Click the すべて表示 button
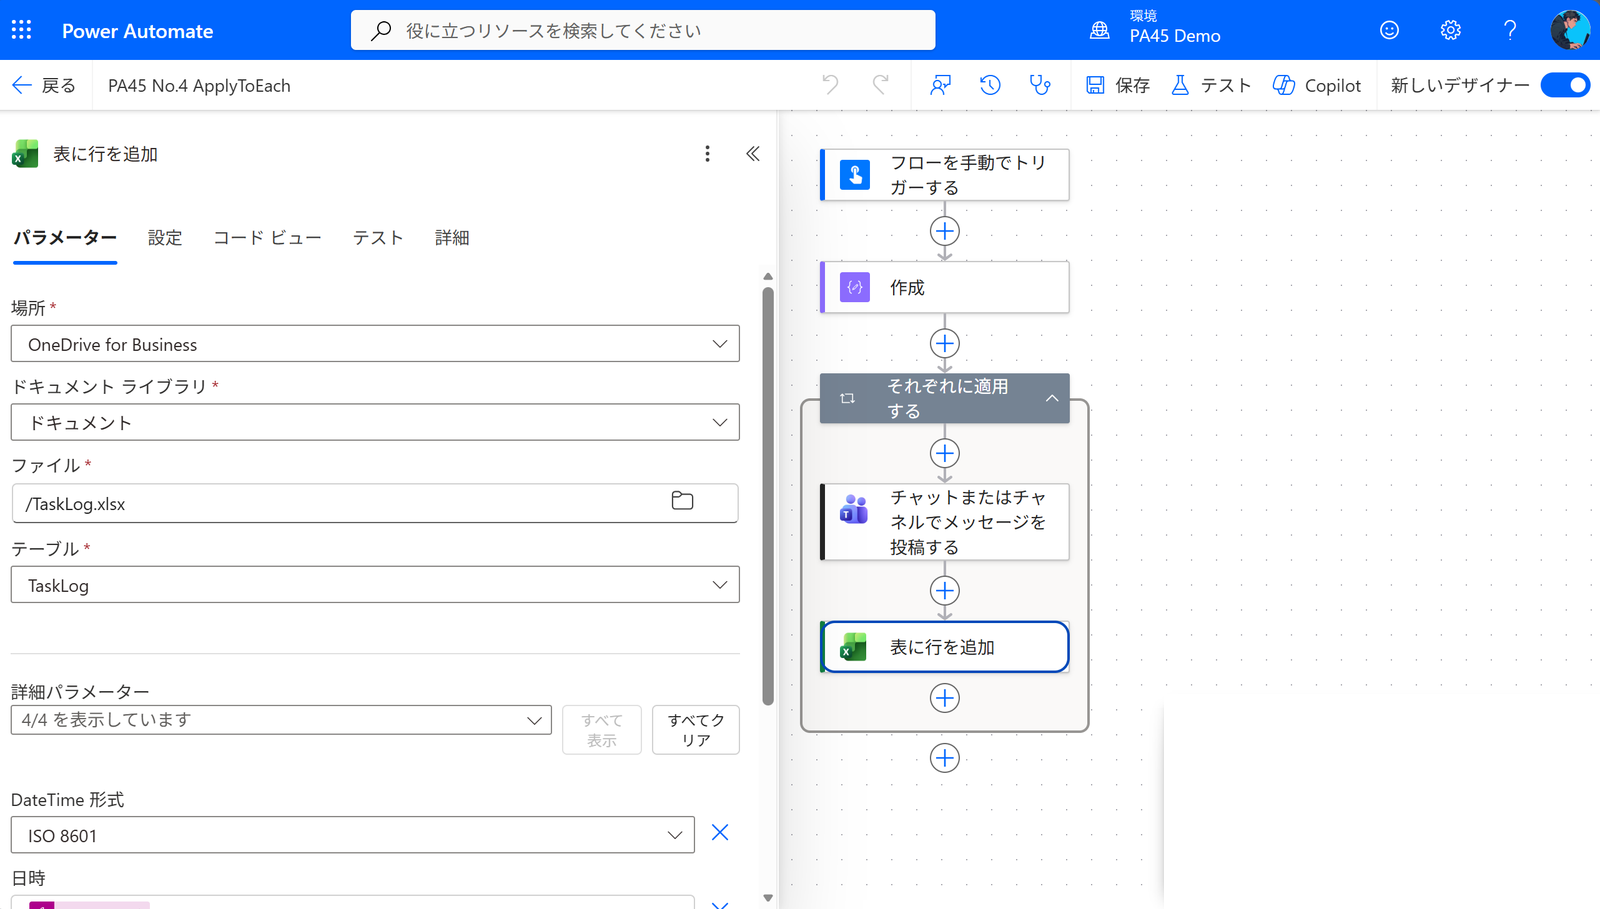1600x909 pixels. (602, 730)
